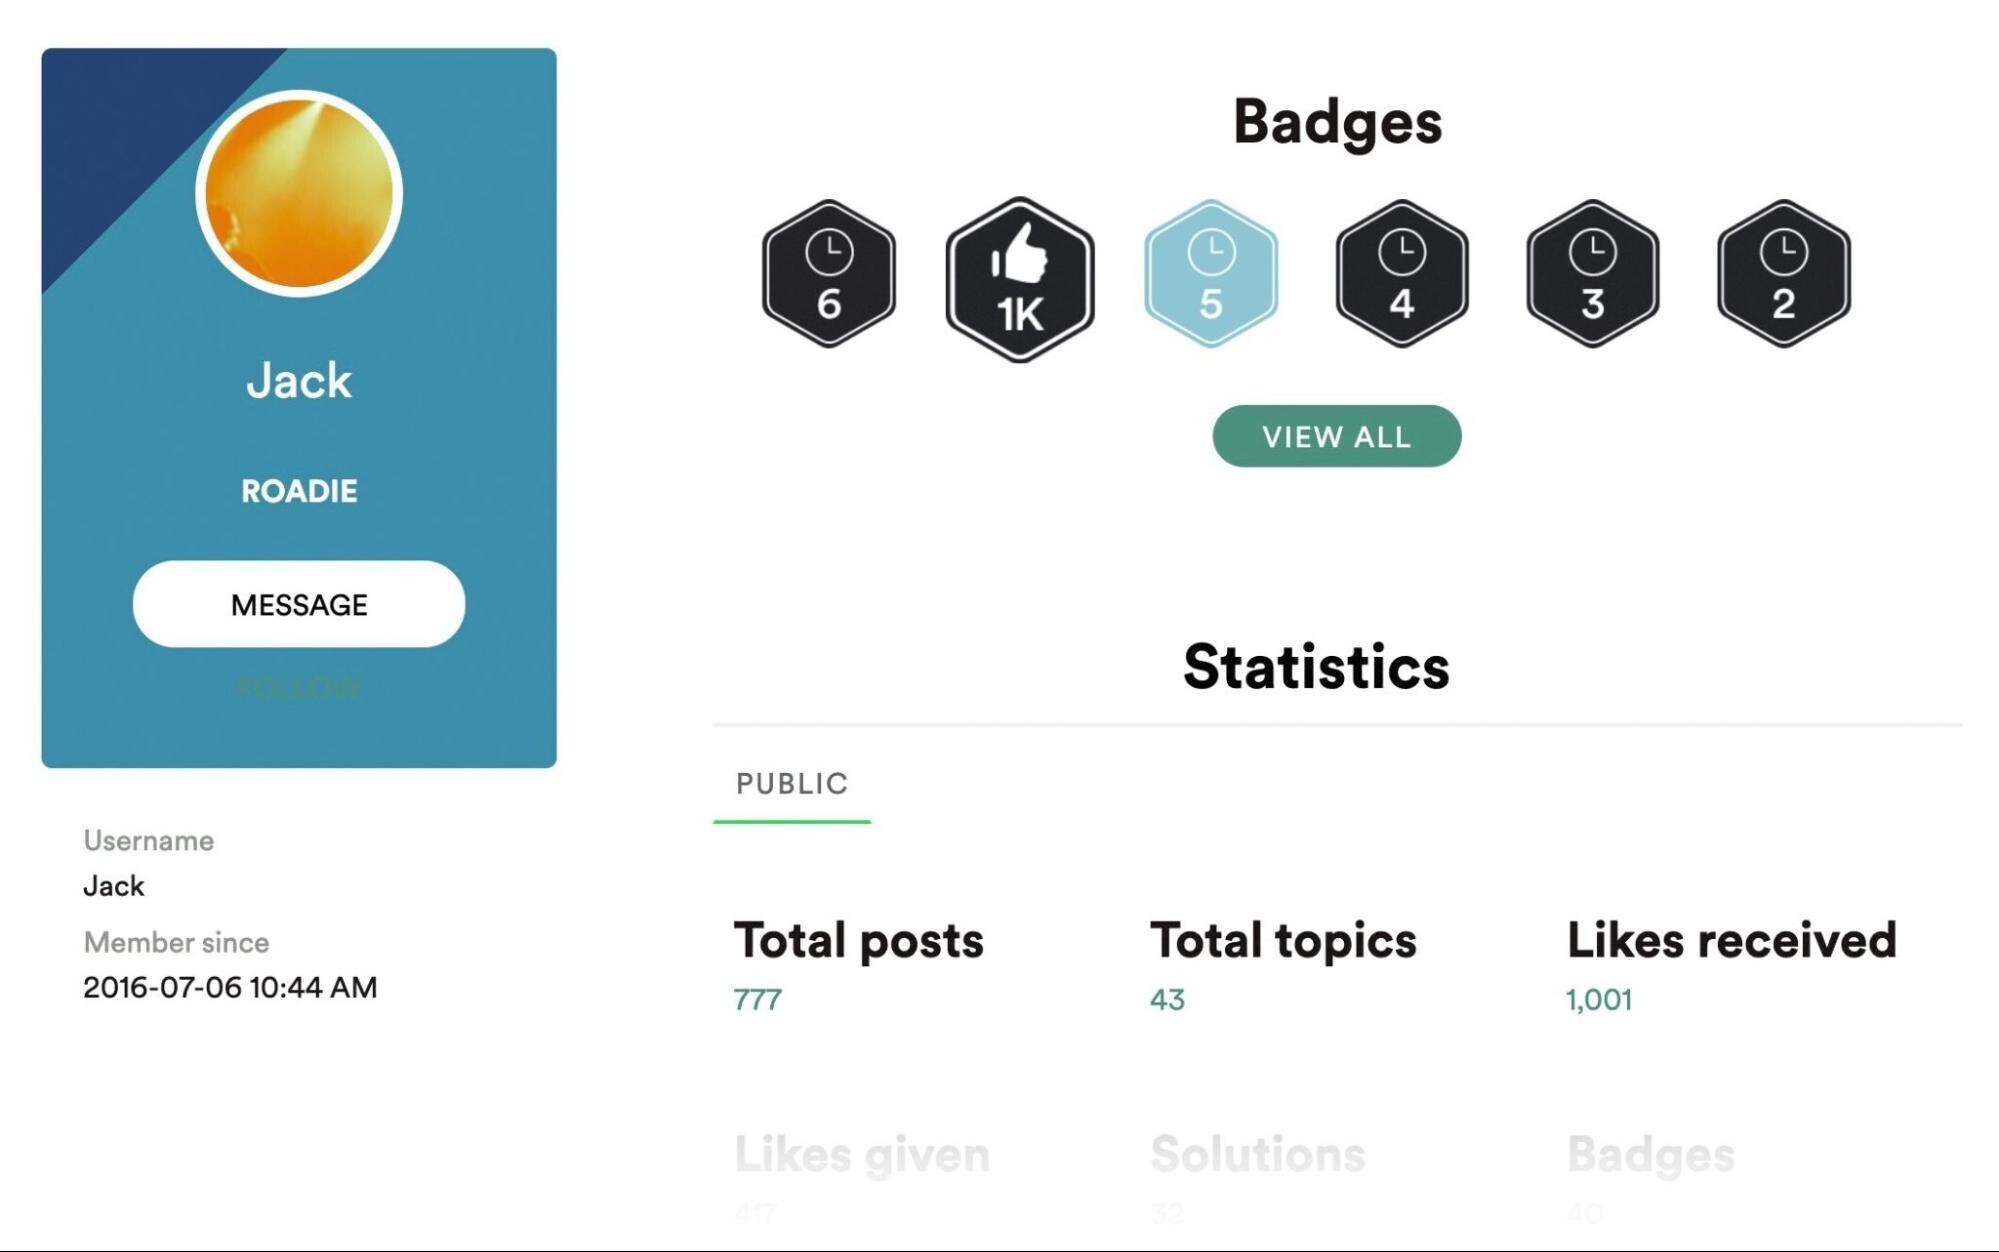Select the Jack name on profile card

click(x=299, y=381)
